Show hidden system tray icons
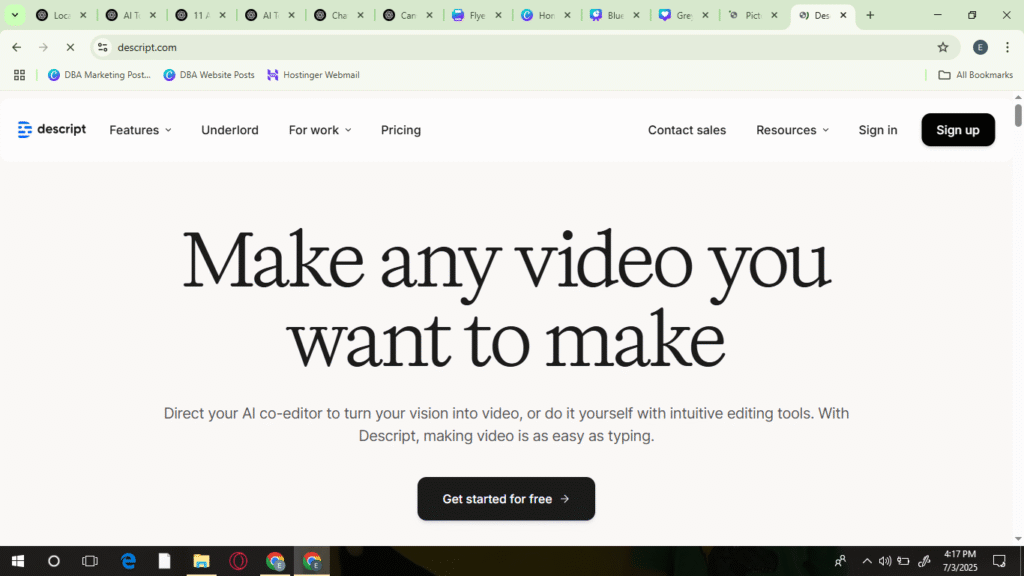This screenshot has width=1024, height=576. (867, 561)
